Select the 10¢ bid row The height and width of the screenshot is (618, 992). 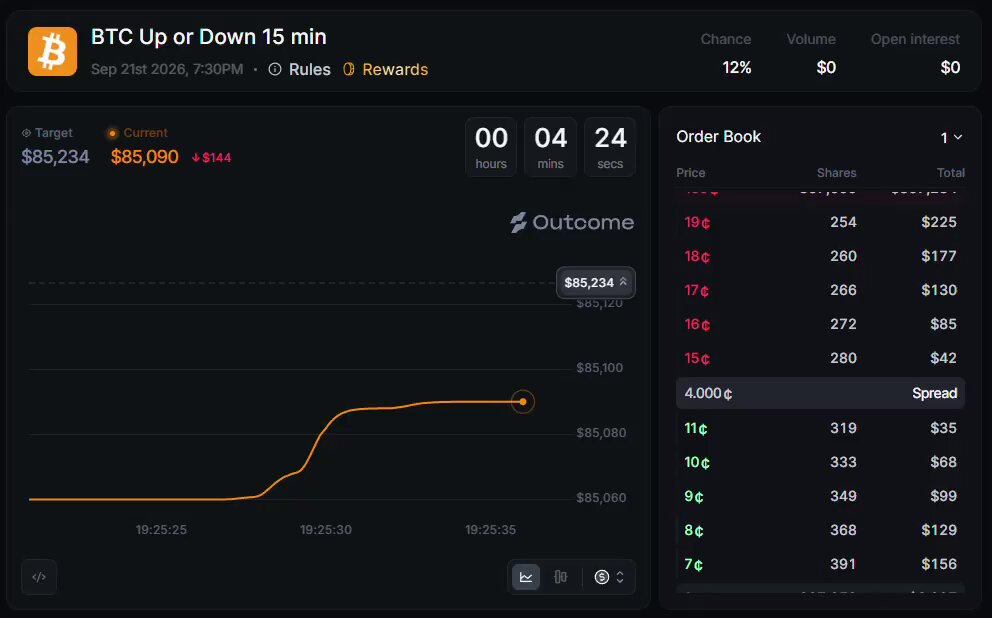pyautogui.click(x=820, y=462)
